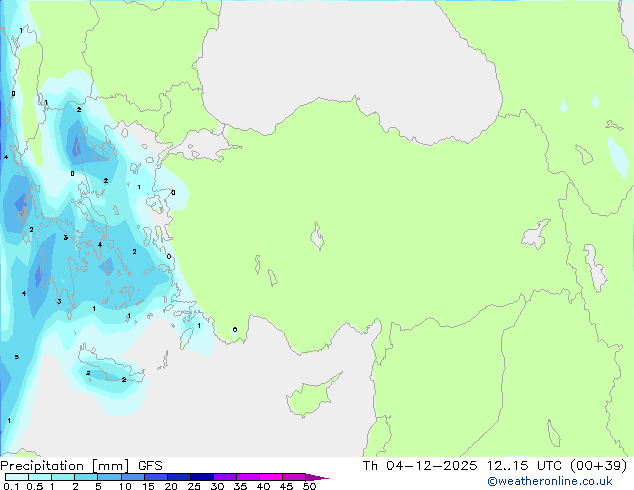Click the "0.5" legend scale label
Viewport: 634px width, 490px height.
click(35, 486)
